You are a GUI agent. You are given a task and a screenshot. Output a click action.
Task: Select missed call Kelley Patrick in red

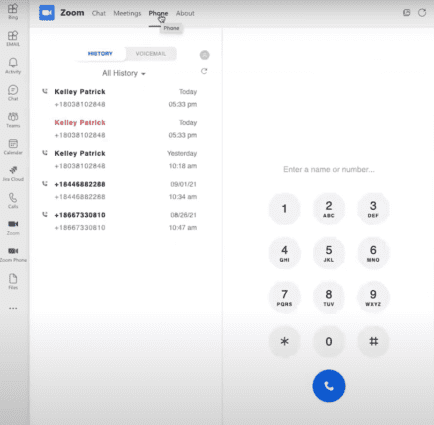coord(80,123)
